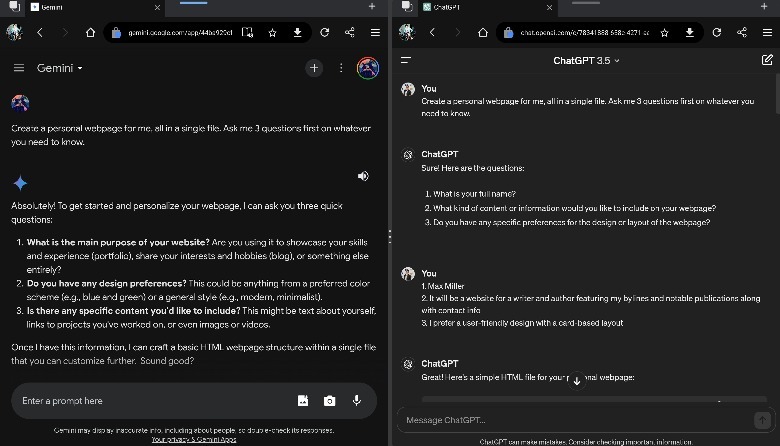This screenshot has width=780, height=446.
Task: Click the ChatGPT page vertical scrollbar
Action: tap(776, 95)
